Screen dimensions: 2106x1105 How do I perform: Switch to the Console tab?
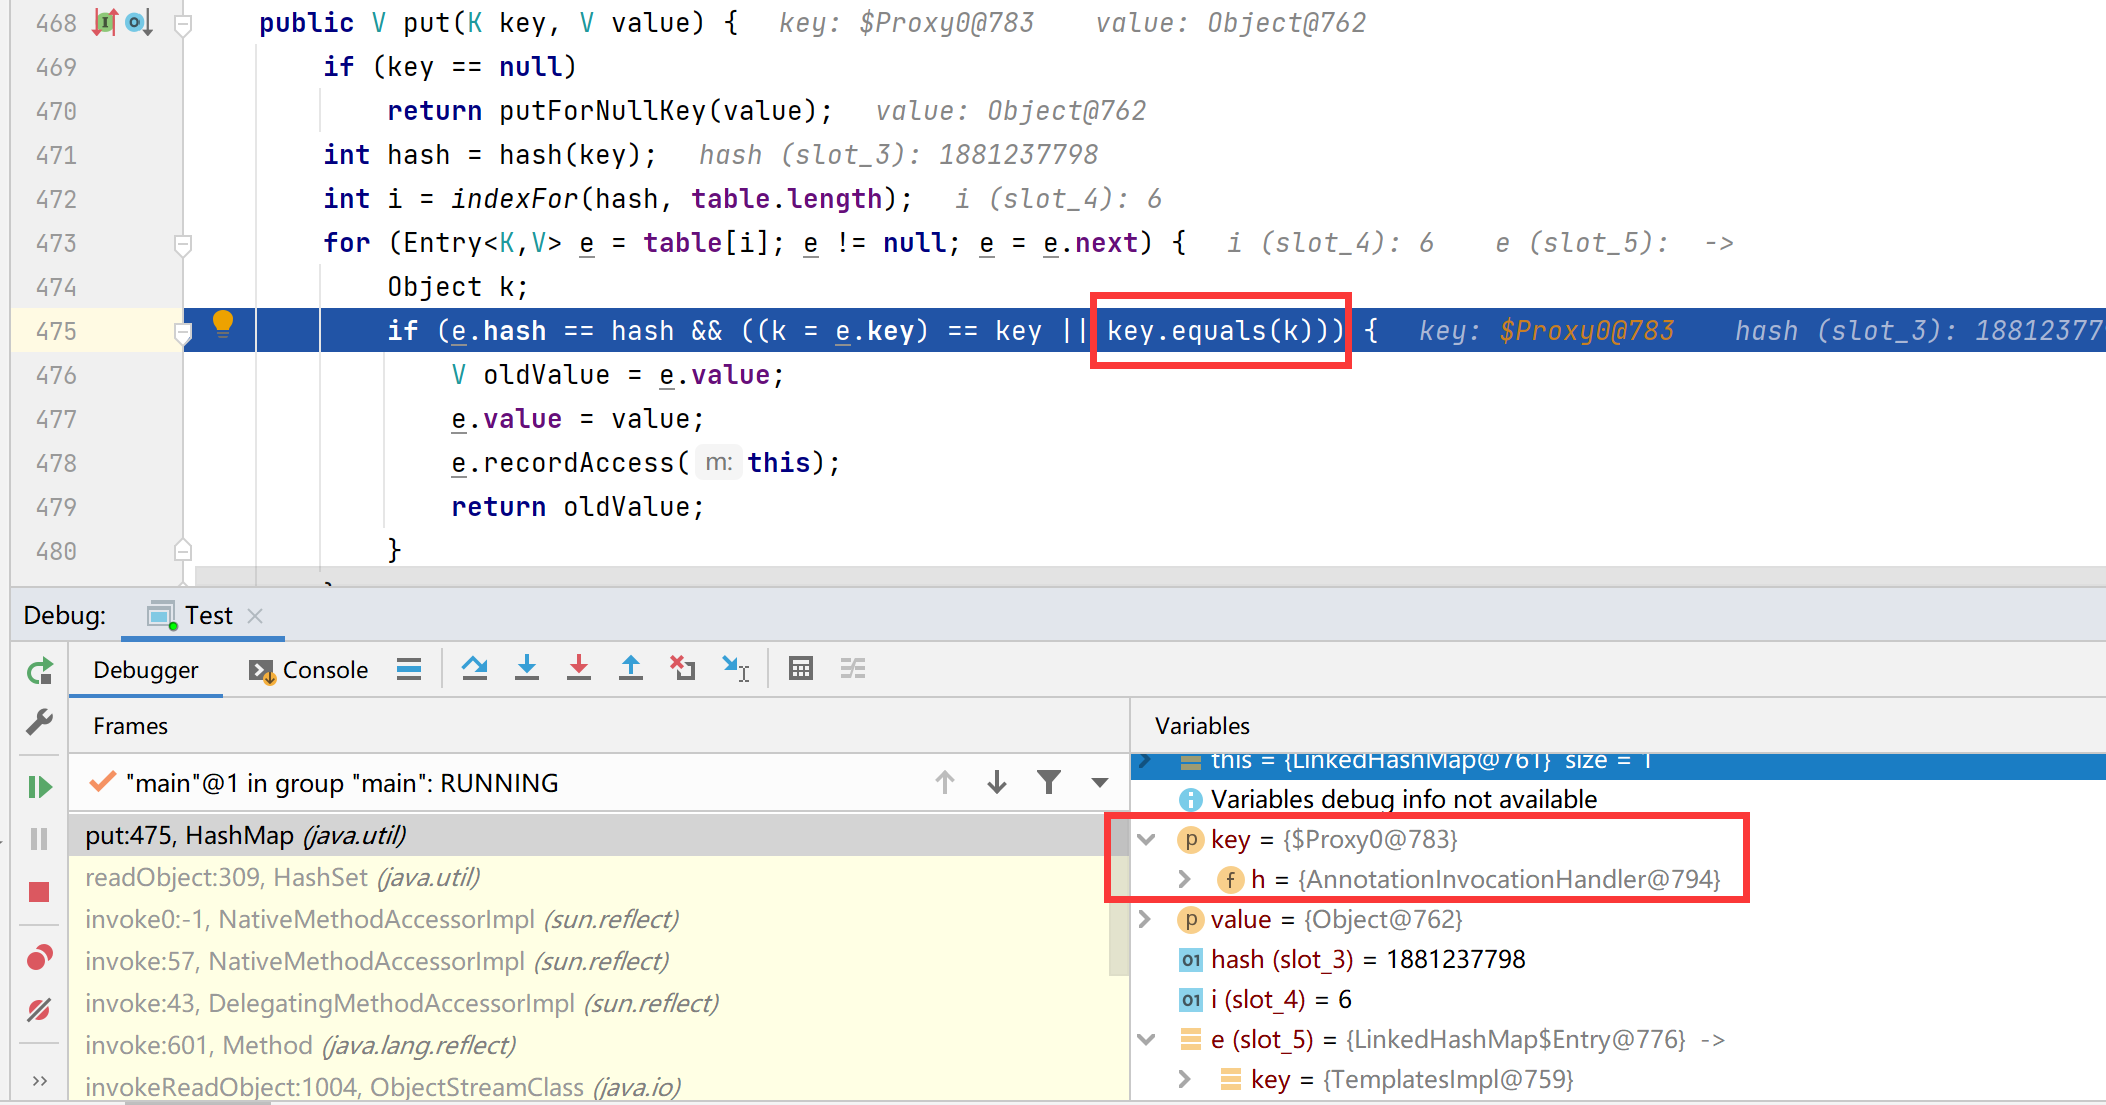coord(309,670)
